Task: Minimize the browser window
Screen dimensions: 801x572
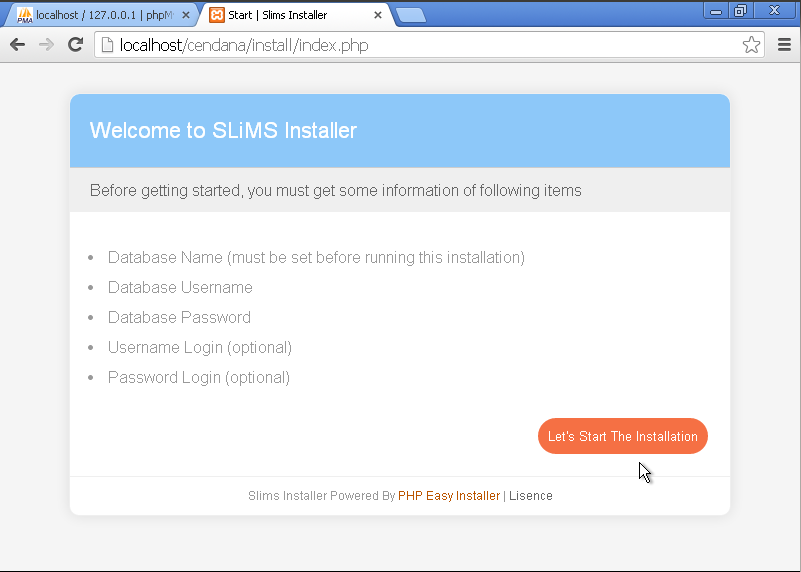Action: (715, 11)
